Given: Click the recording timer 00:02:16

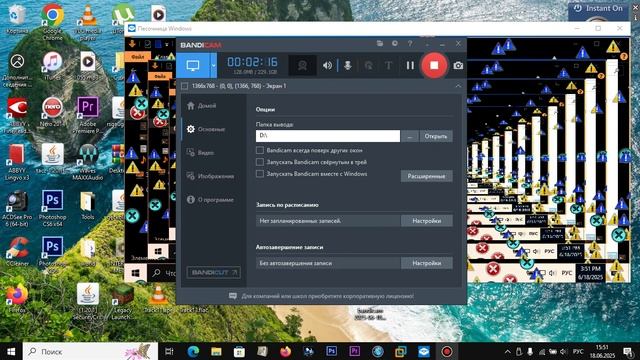Looking at the screenshot, I should (252, 62).
